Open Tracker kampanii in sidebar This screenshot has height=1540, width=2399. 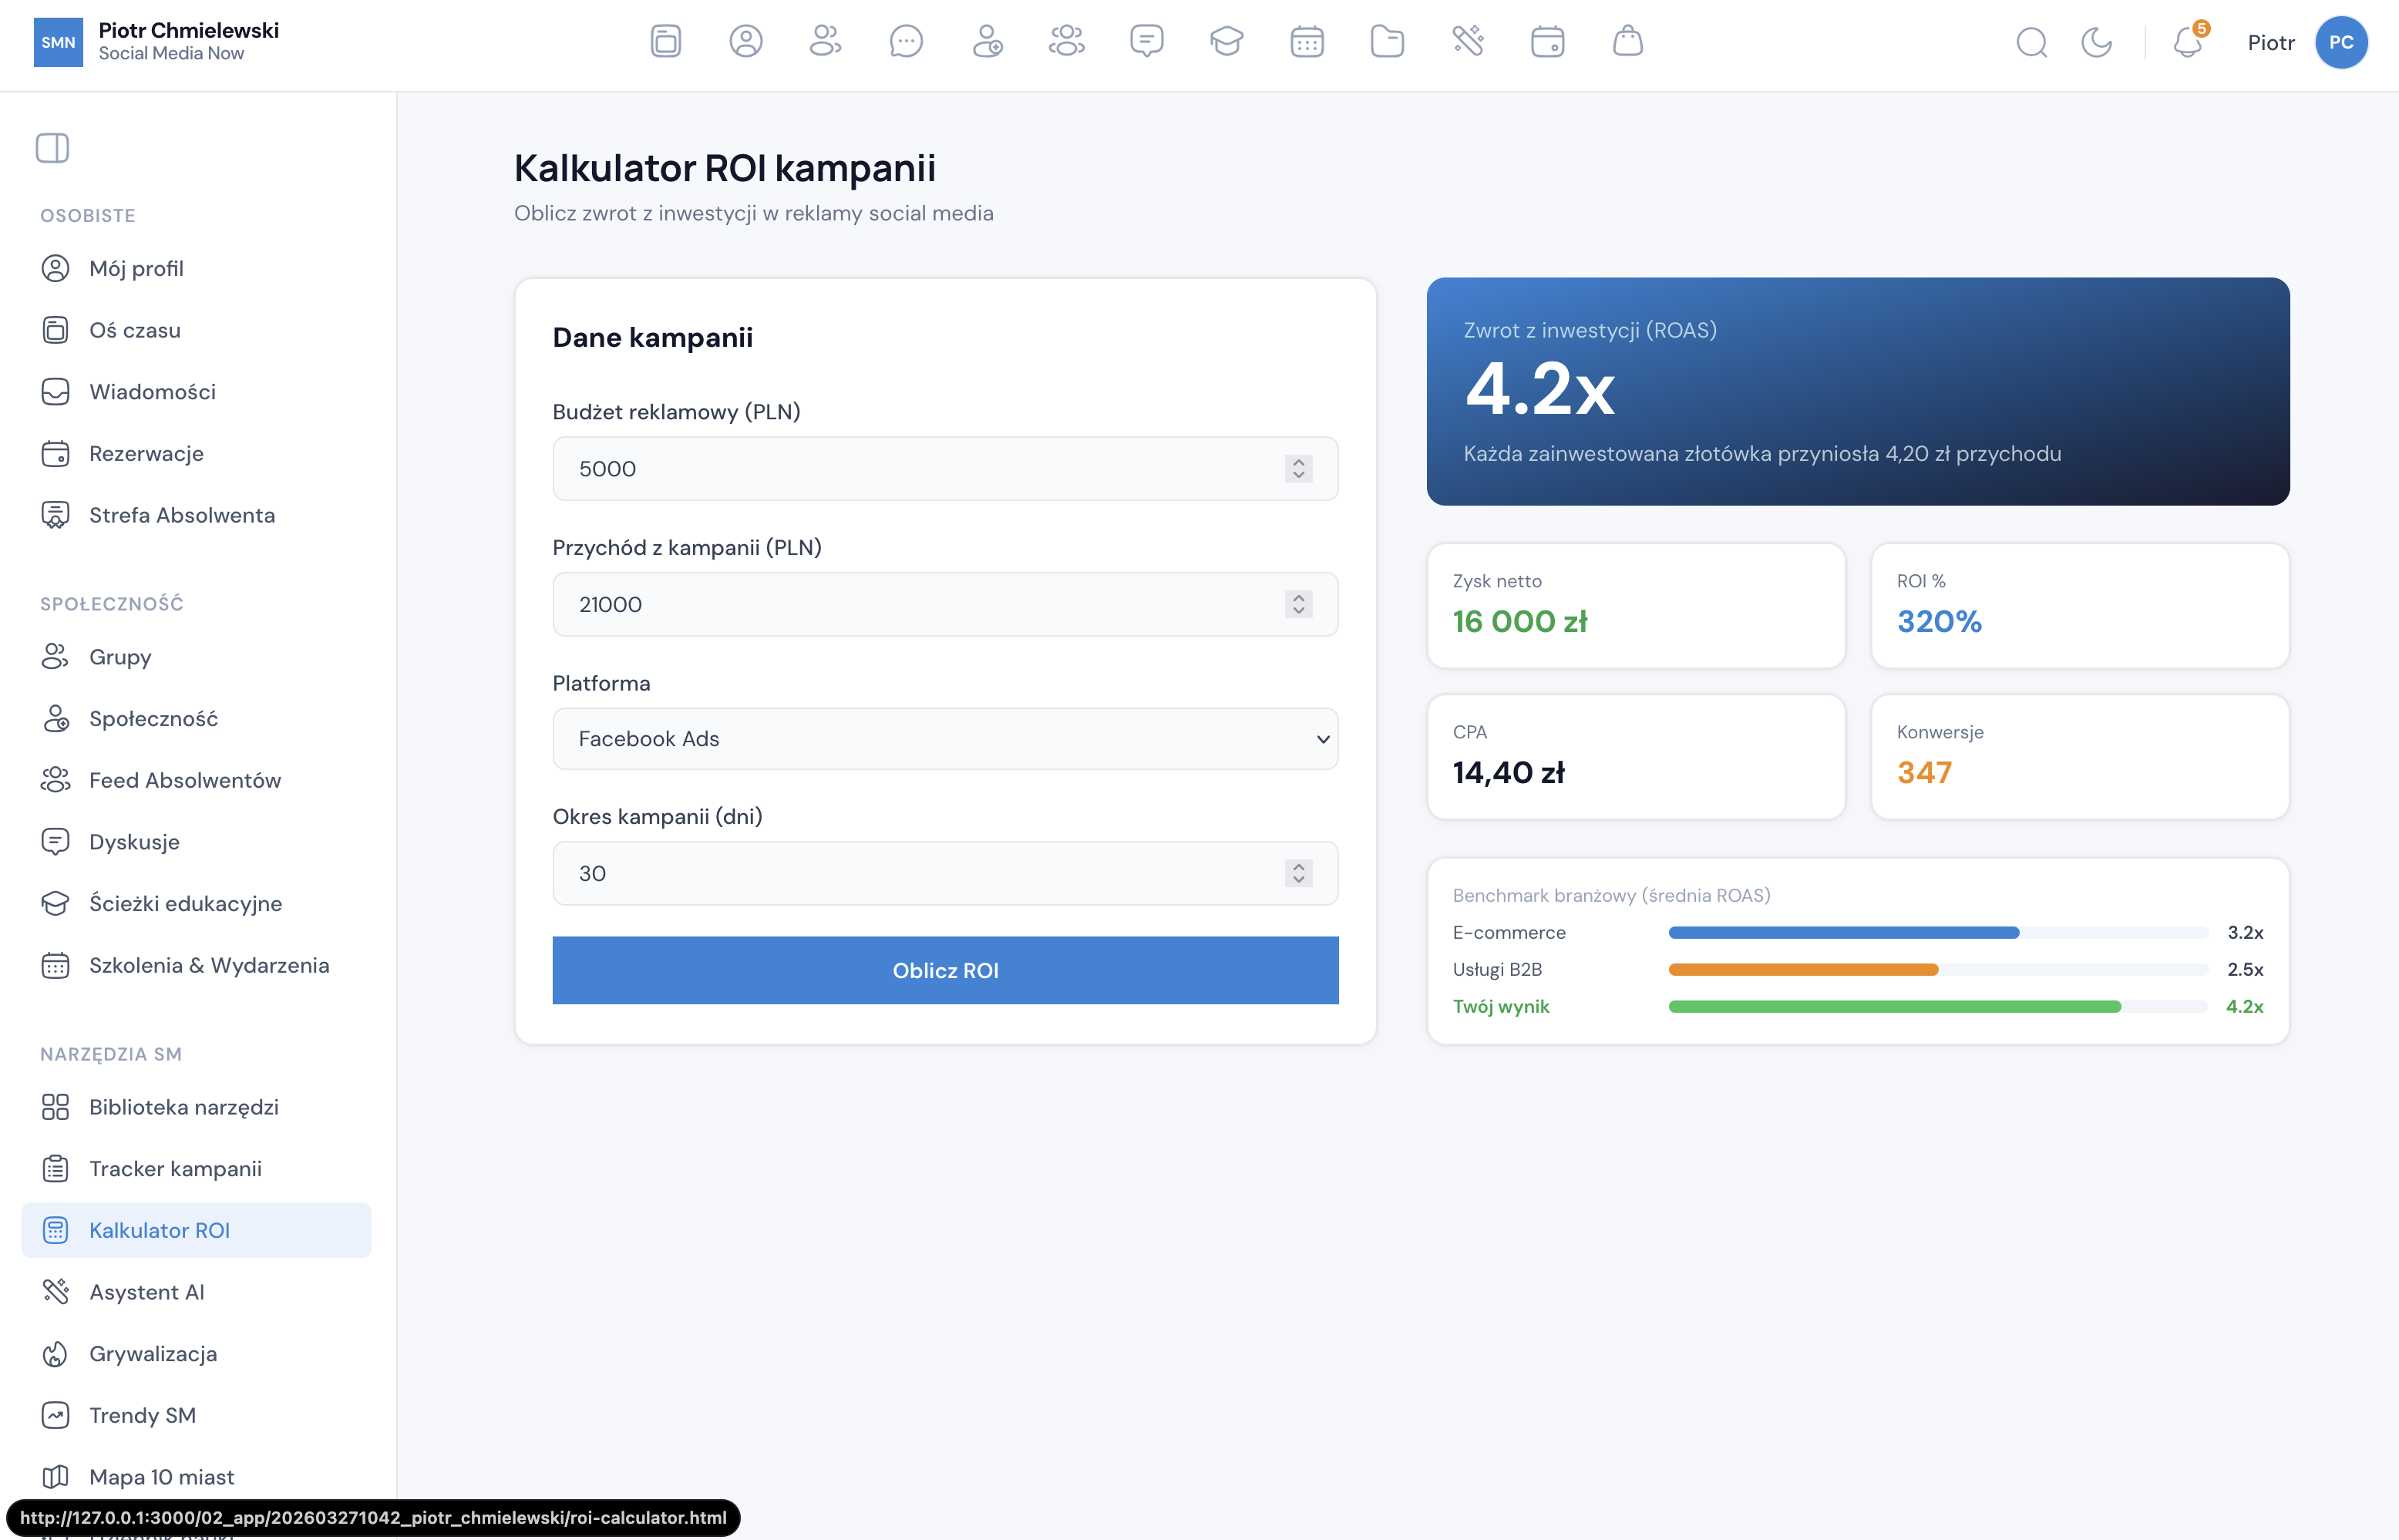pos(175,1168)
